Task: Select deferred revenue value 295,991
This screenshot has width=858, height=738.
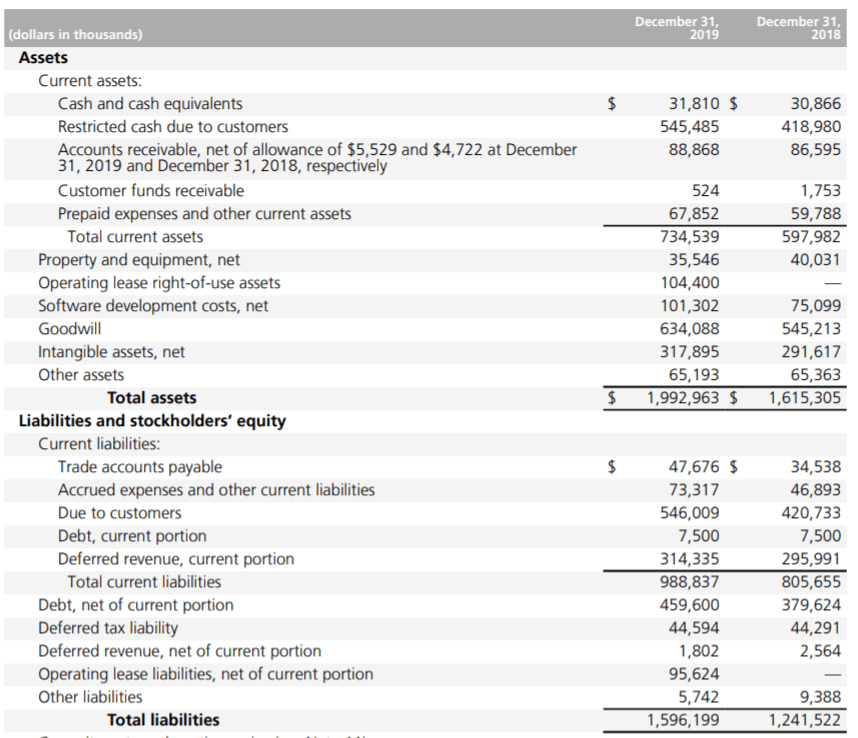Action: click(811, 559)
